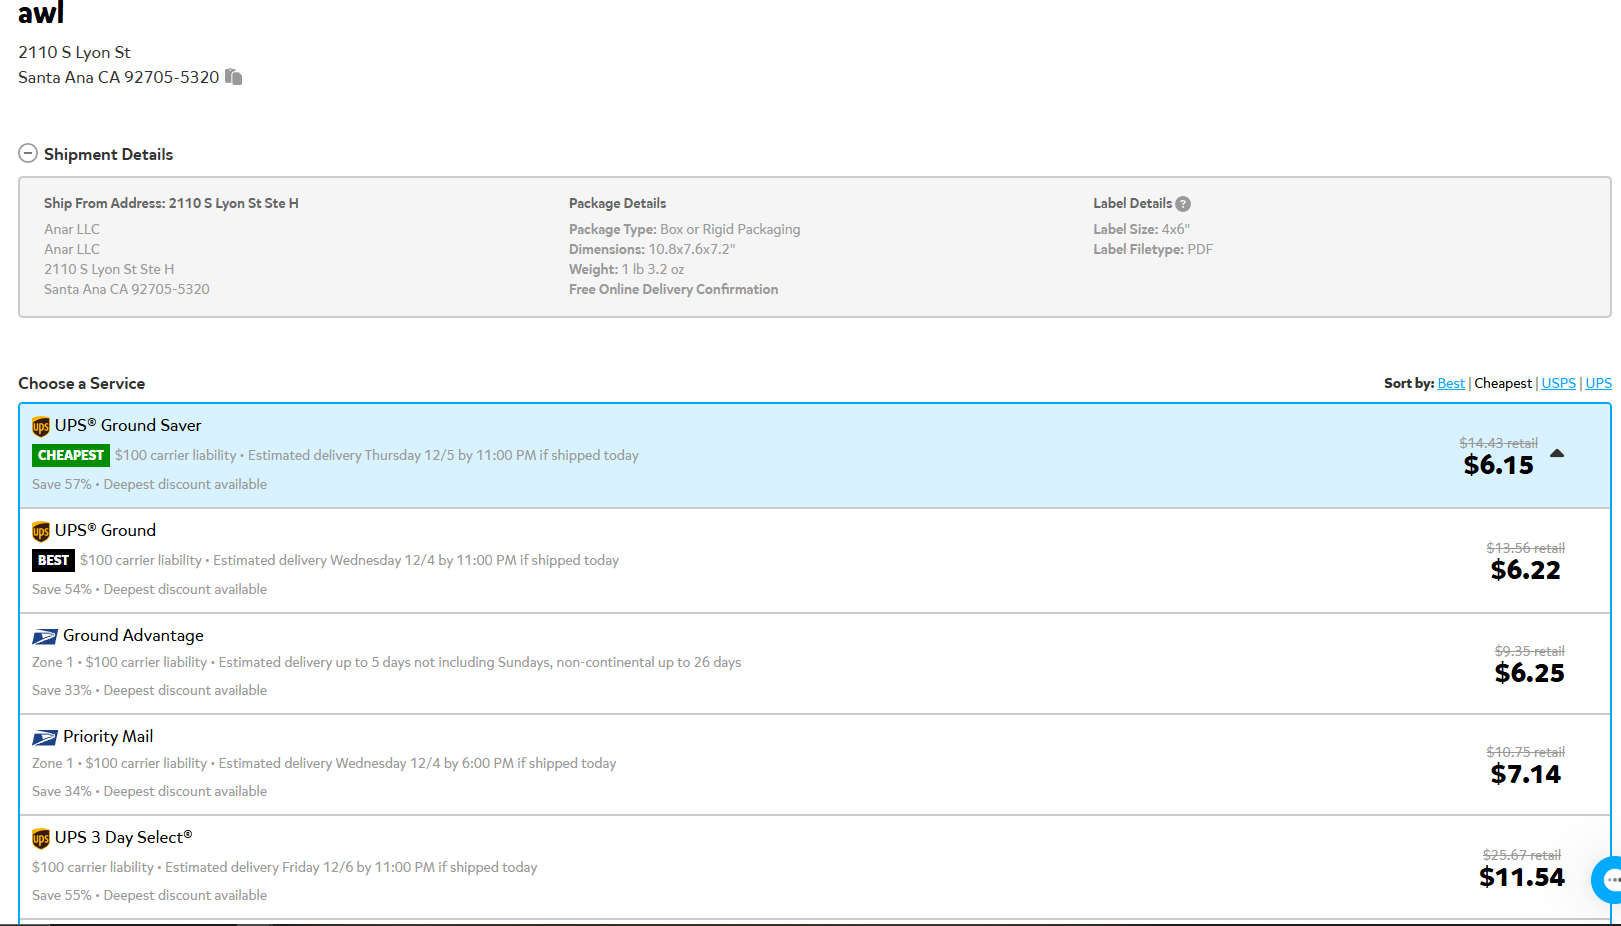Click the Choose a Service heading
The height and width of the screenshot is (926, 1621).
pos(81,384)
